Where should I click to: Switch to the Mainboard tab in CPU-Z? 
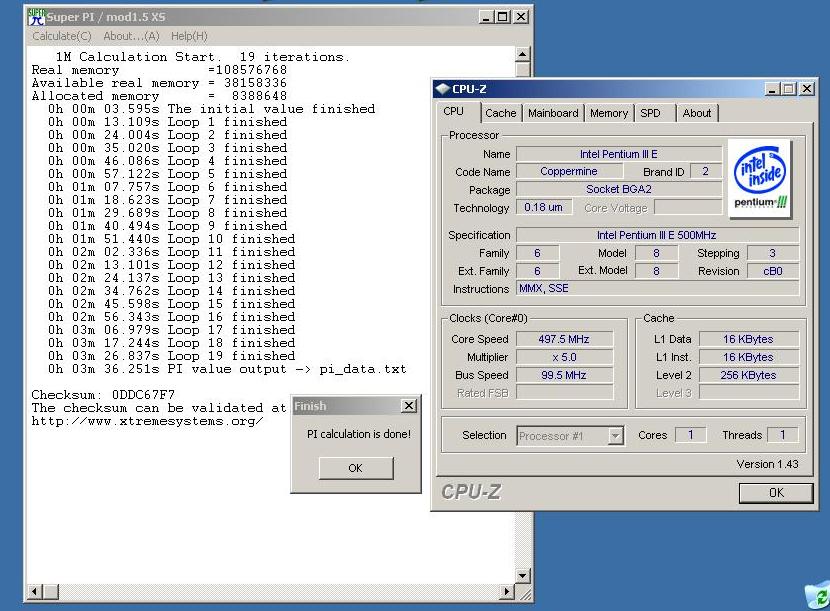[553, 113]
